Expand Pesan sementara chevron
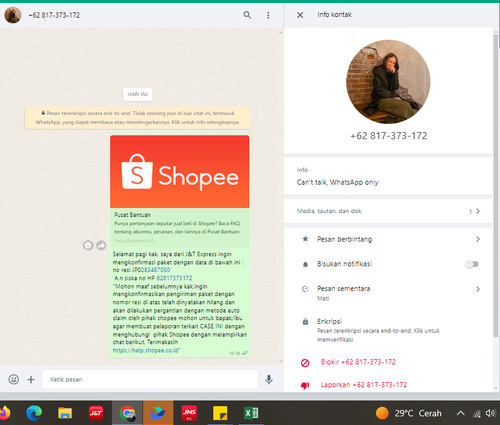This screenshot has width=500, height=425. tap(478, 289)
